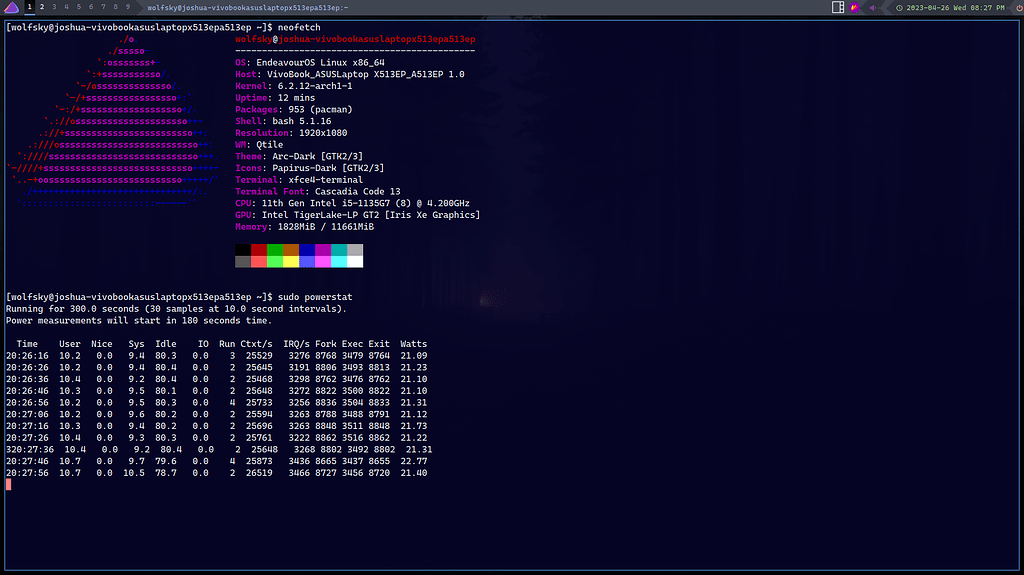Open the layout switcher icon in bar
Image resolution: width=1024 pixels, height=575 pixels.
click(839, 7)
